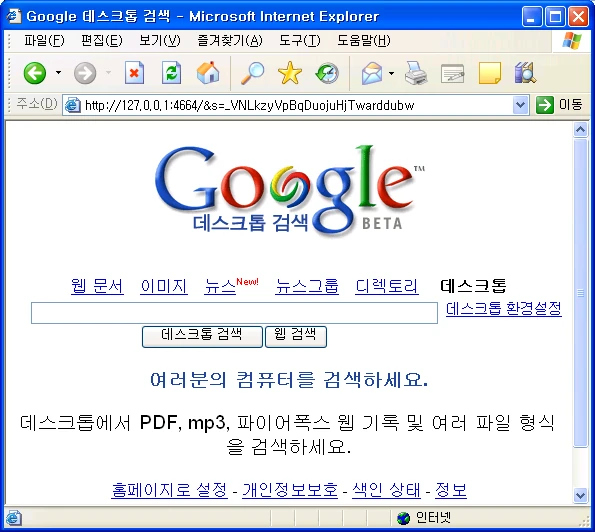Open the 파일(F) menu
The width and height of the screenshot is (595, 532).
point(44,40)
